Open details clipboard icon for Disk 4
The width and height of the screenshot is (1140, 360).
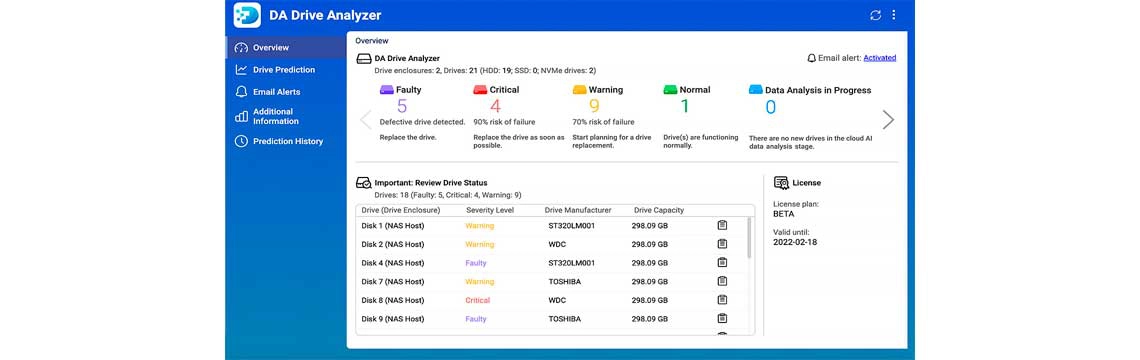[x=722, y=263]
